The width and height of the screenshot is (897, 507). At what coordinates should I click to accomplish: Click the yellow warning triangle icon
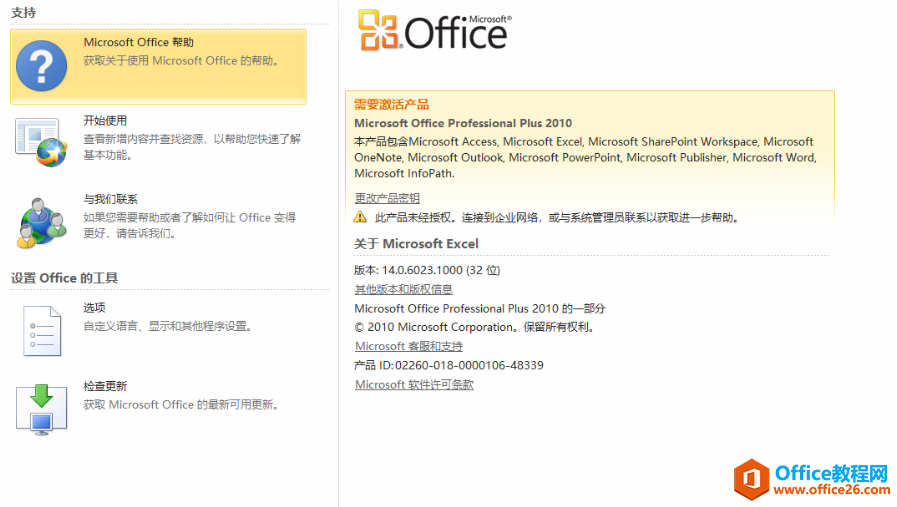tap(360, 216)
